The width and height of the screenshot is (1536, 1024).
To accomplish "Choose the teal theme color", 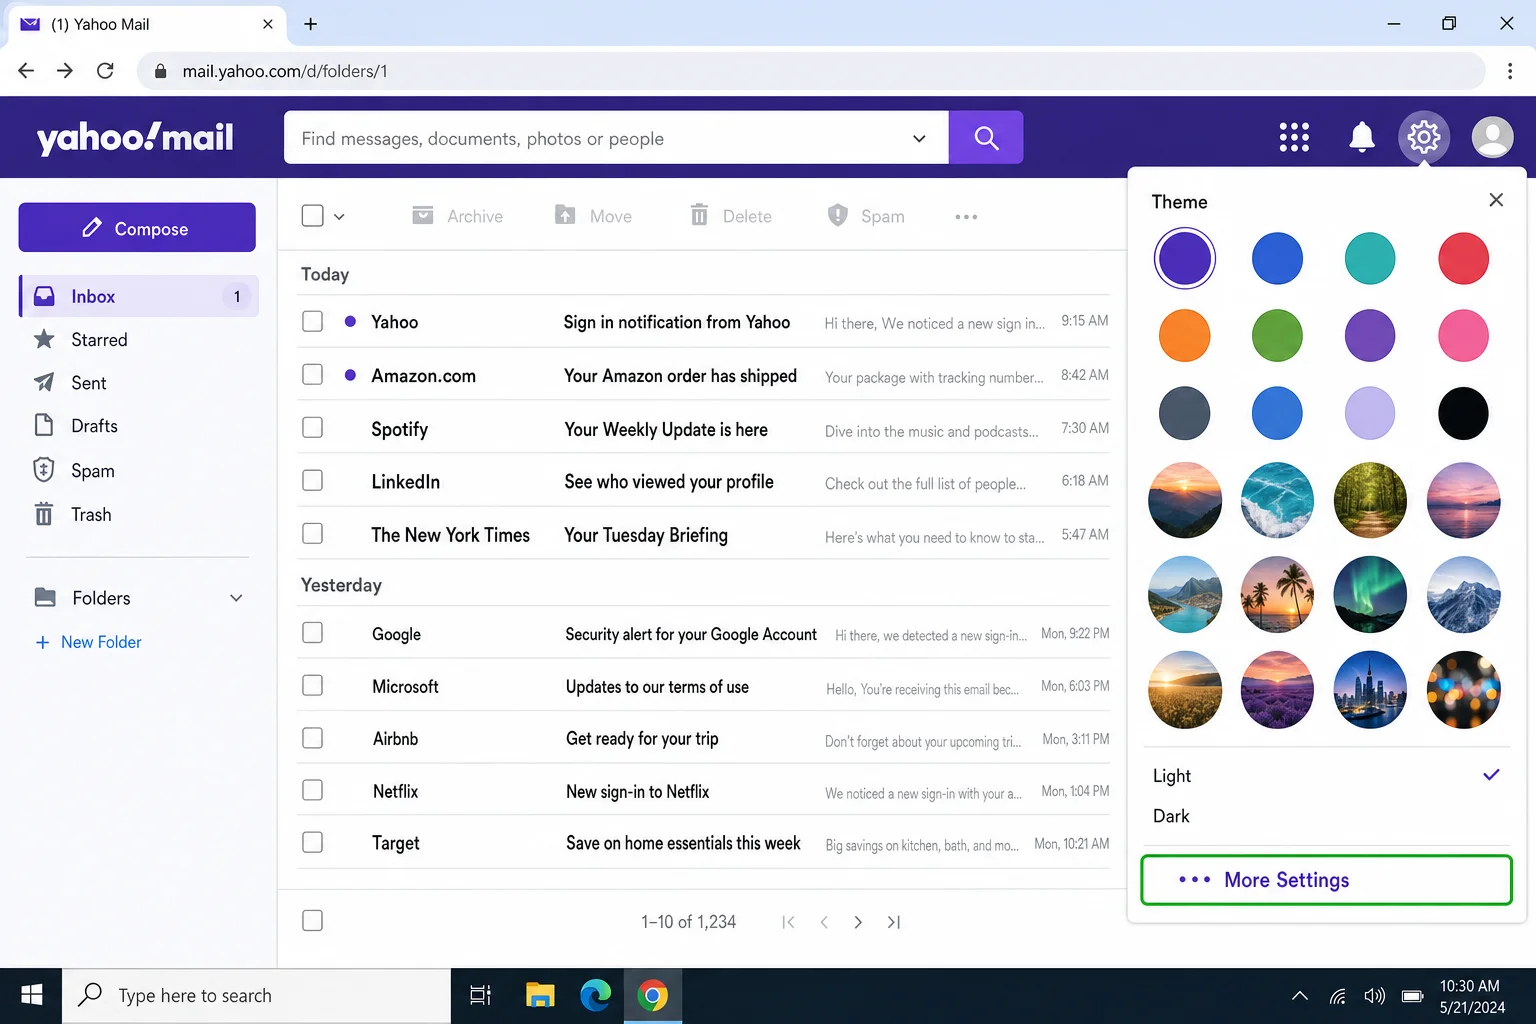I will (1370, 259).
